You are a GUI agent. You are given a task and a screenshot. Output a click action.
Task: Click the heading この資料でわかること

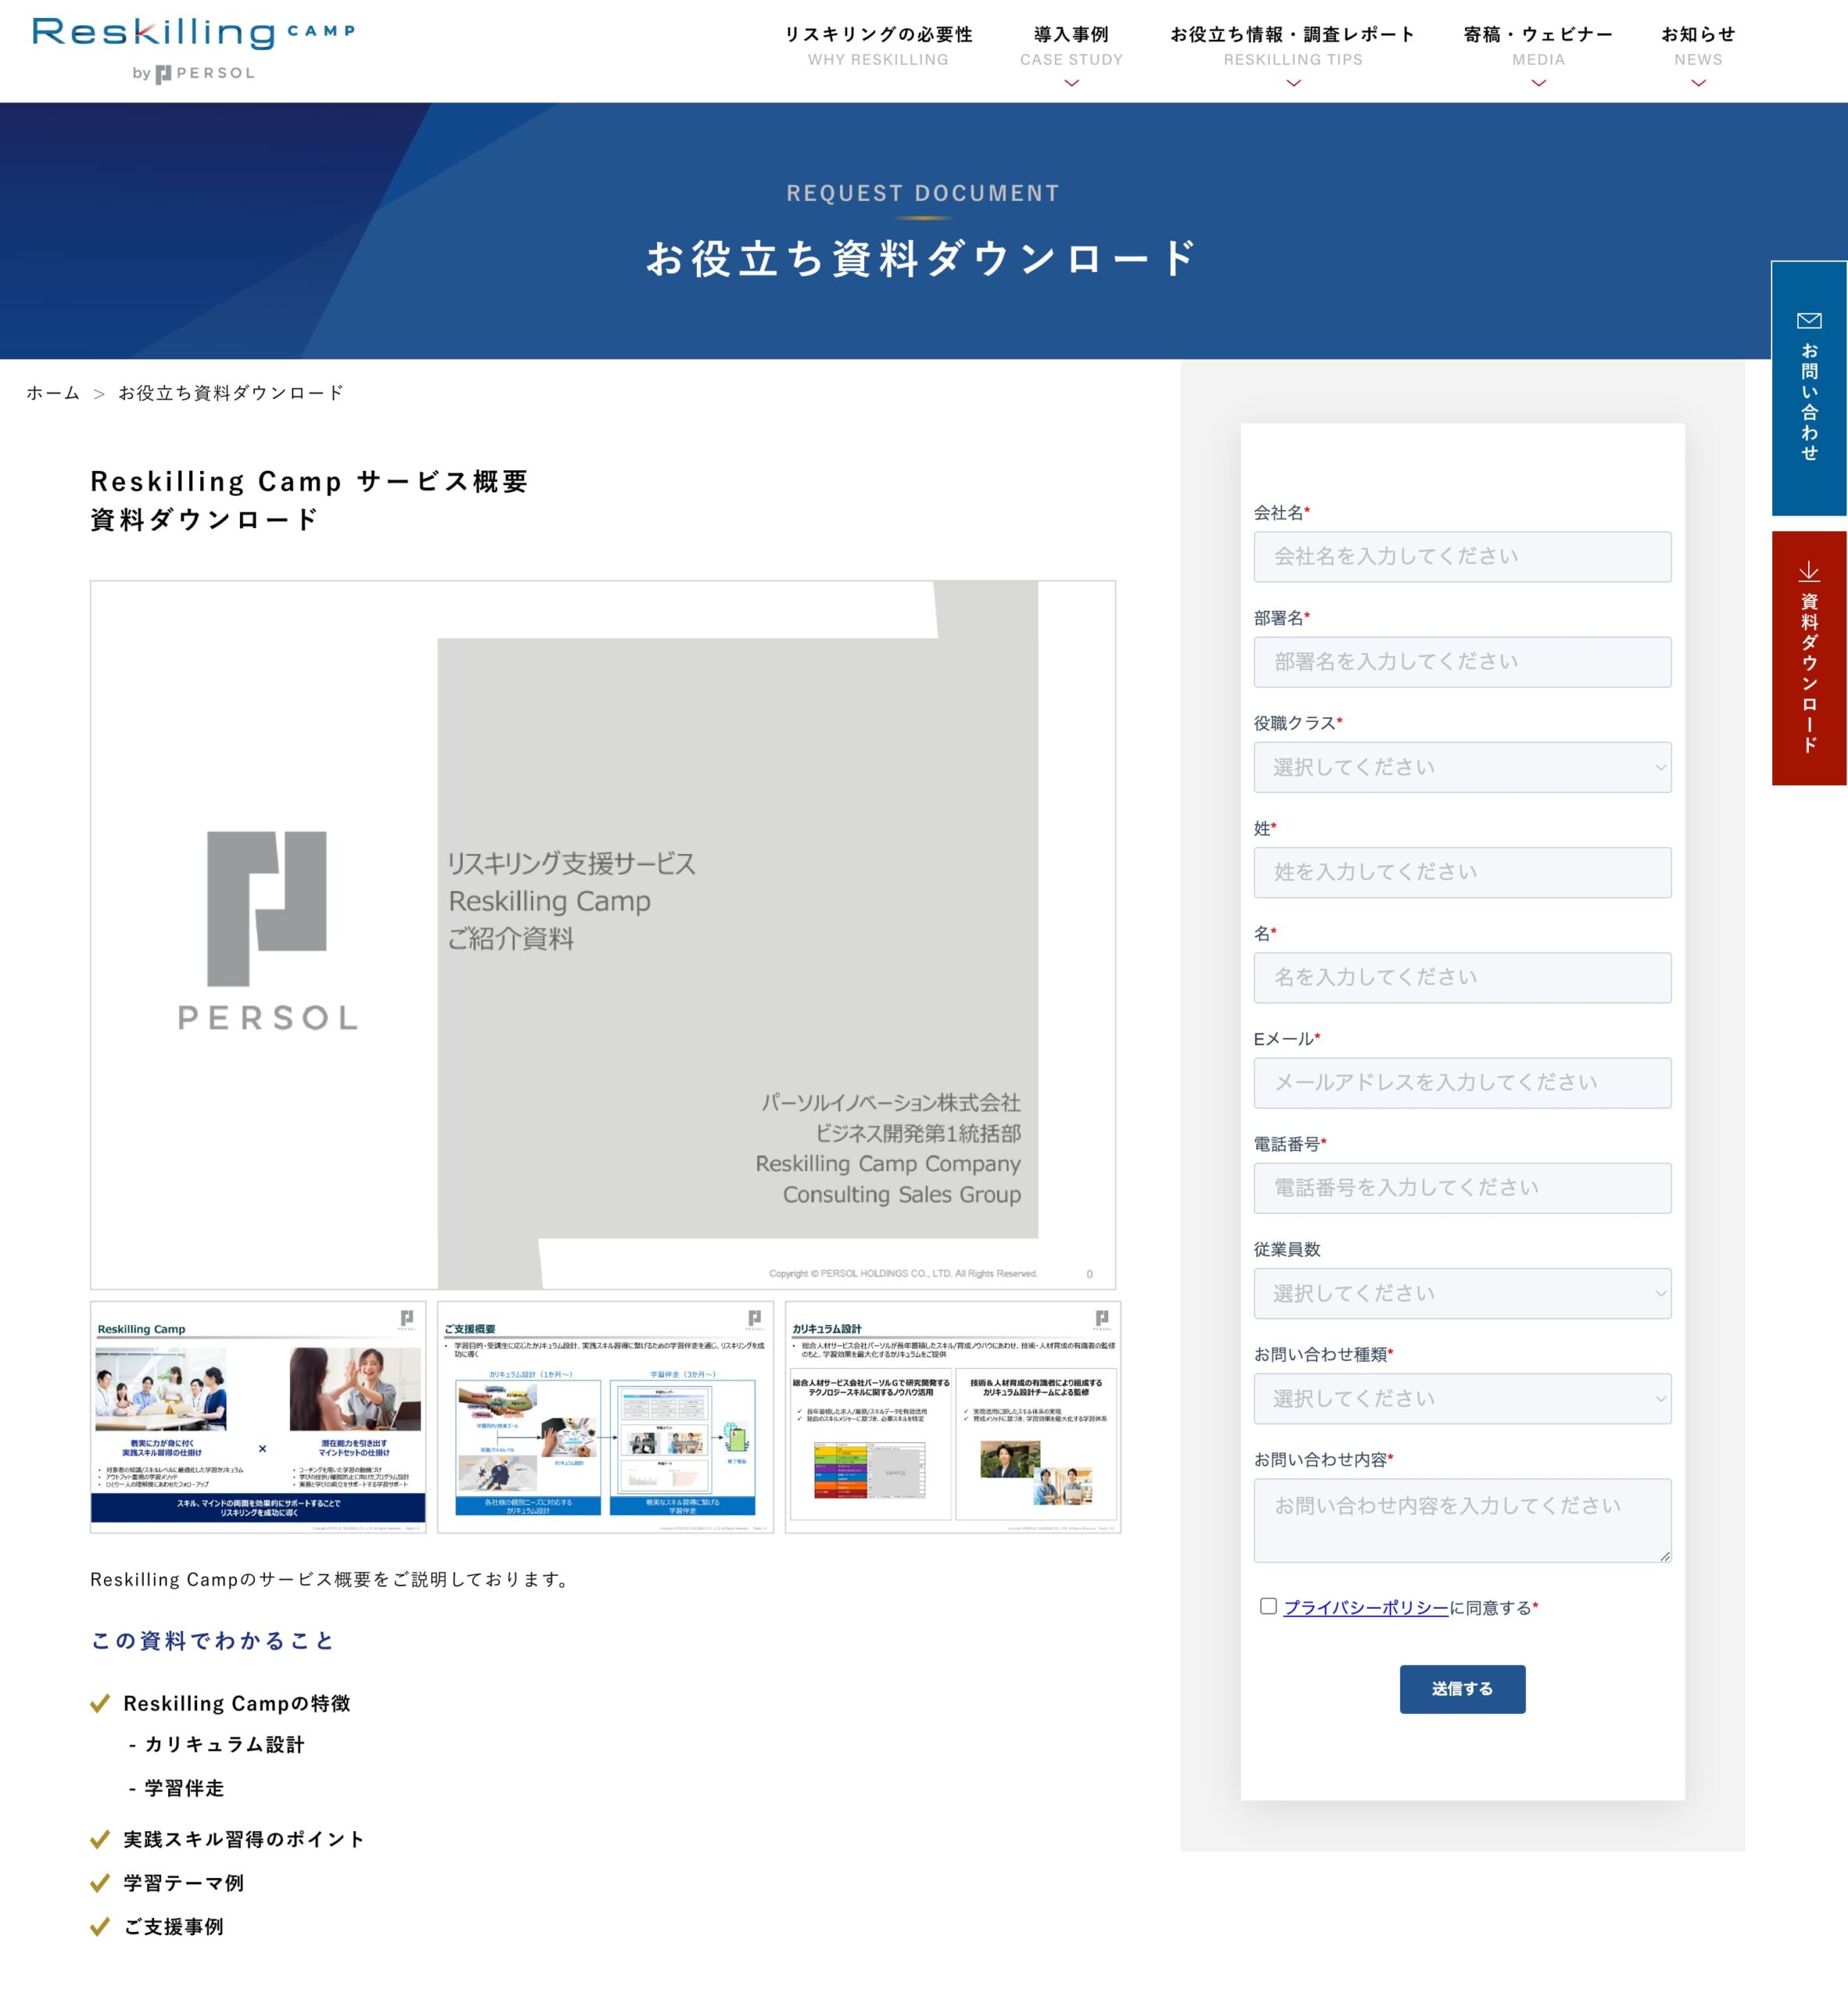(212, 1641)
